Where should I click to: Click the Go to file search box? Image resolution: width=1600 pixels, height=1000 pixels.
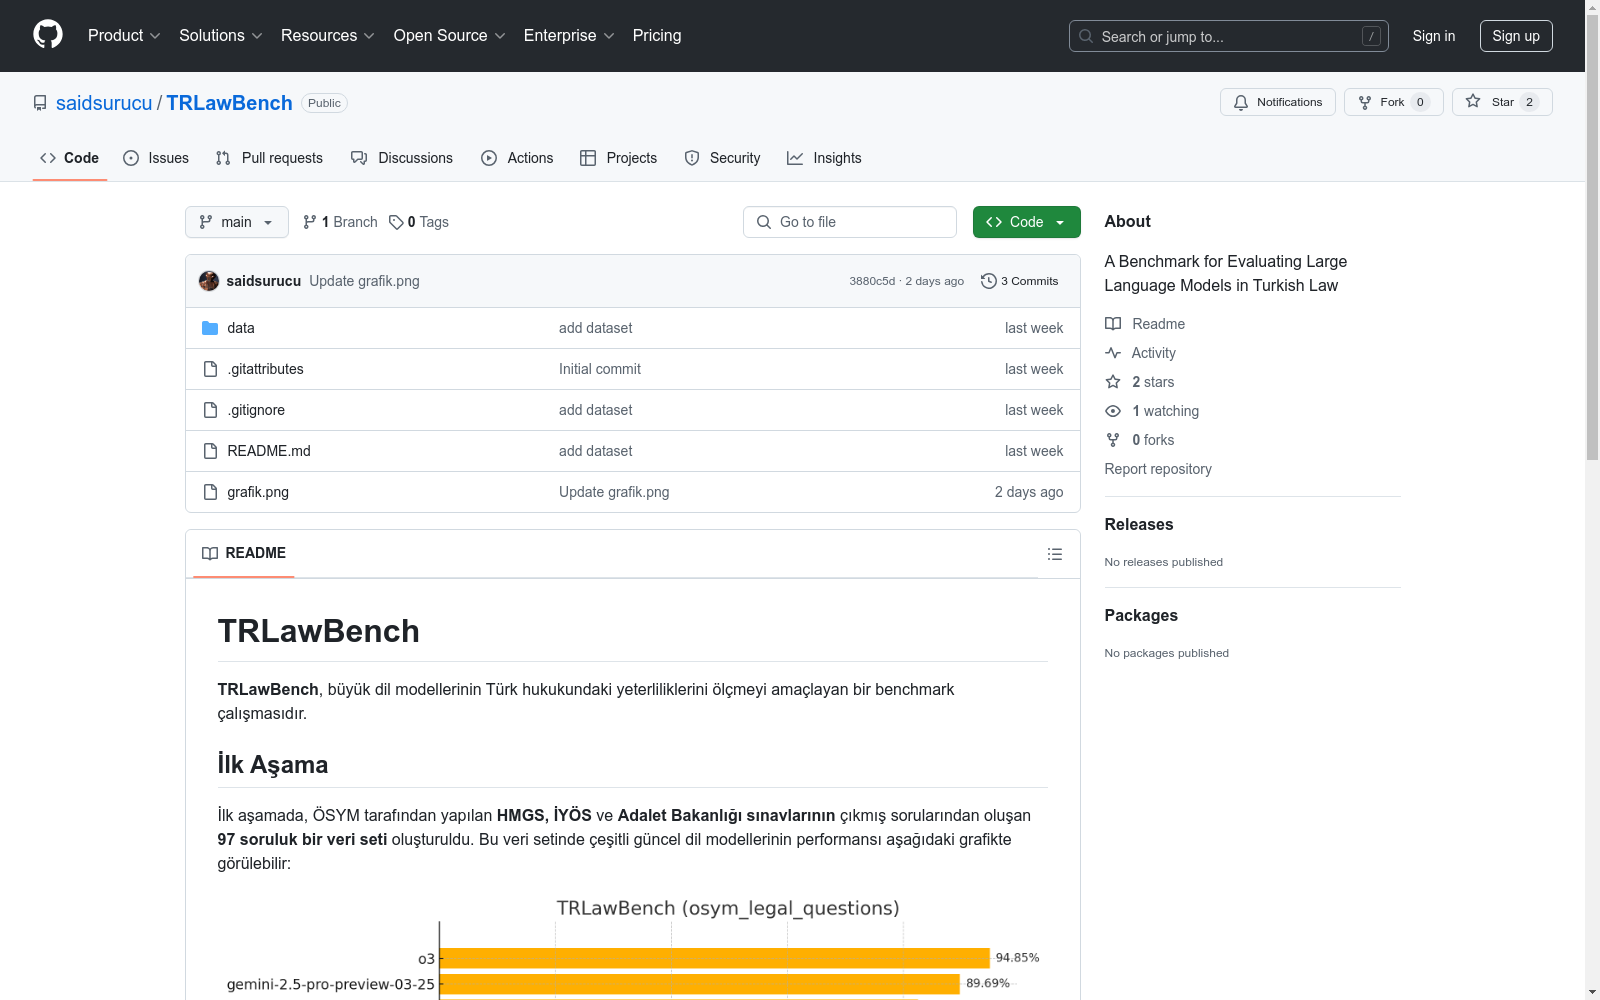850,222
